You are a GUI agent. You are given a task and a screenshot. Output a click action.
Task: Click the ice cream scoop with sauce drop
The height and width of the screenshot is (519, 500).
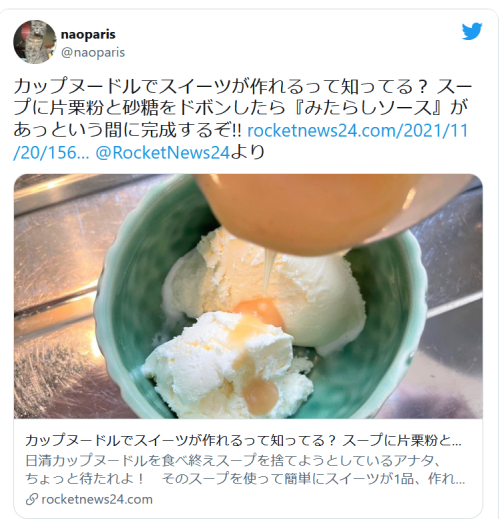[x=230, y=365]
